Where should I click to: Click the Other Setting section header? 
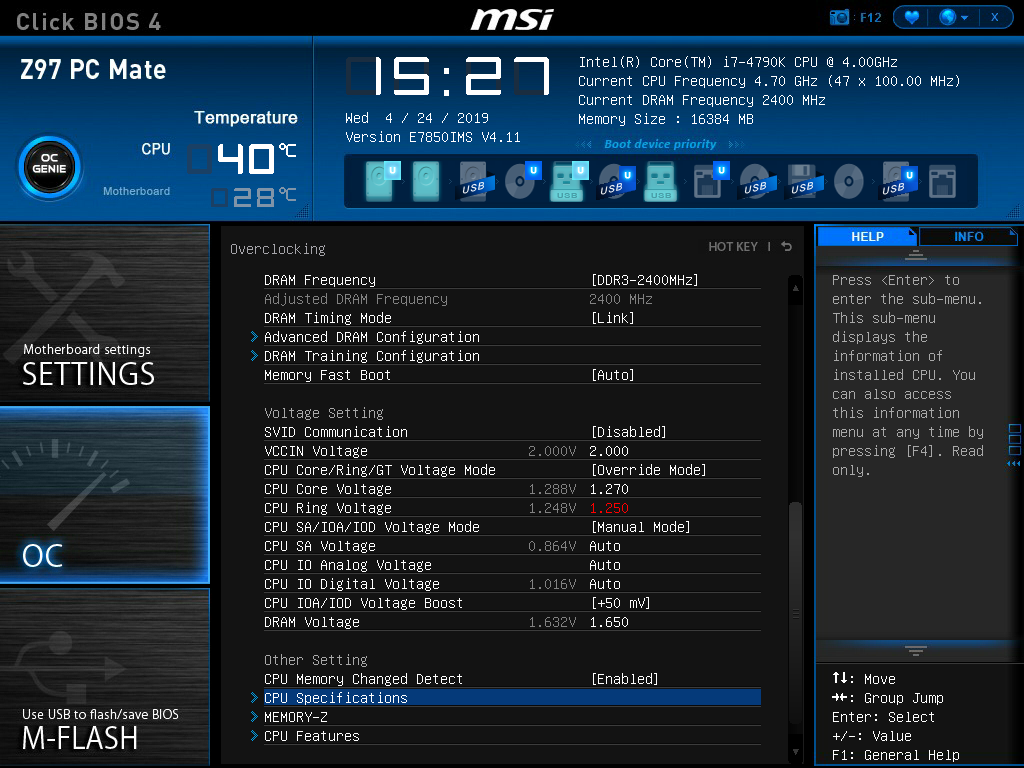tap(315, 660)
